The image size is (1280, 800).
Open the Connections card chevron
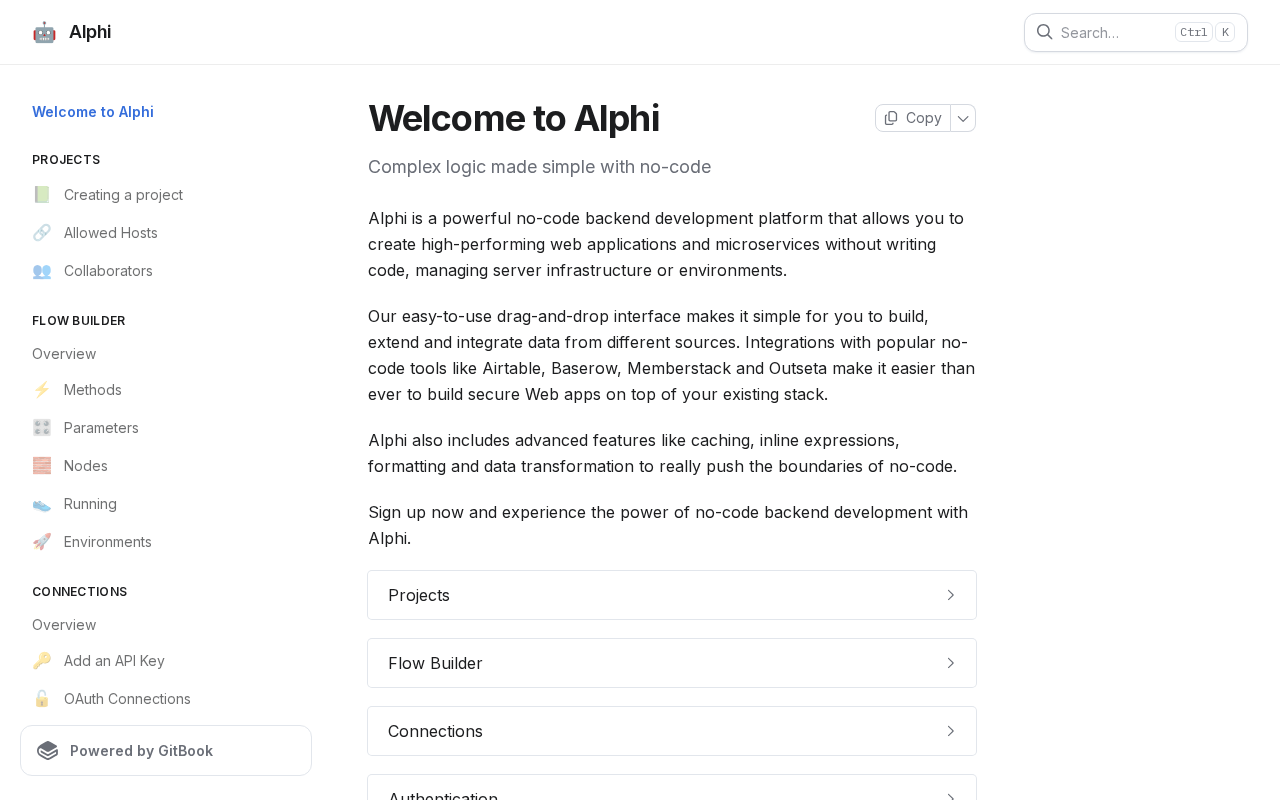(x=951, y=731)
